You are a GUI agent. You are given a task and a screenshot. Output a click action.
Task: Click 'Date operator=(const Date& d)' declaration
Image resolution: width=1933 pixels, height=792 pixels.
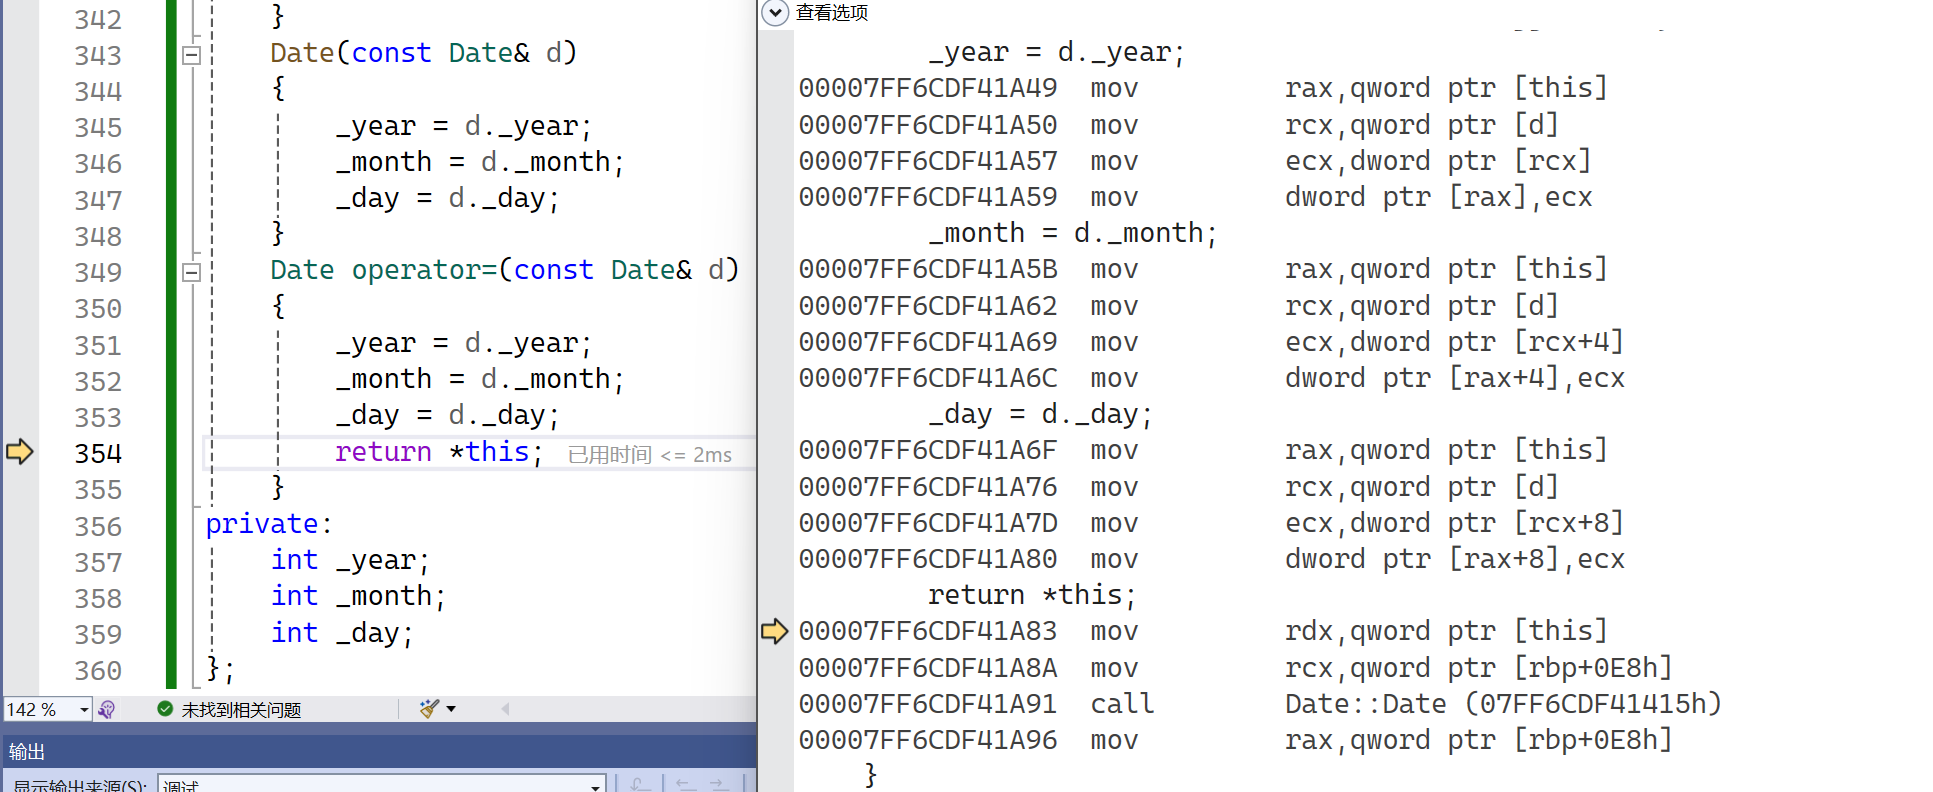coord(505,270)
